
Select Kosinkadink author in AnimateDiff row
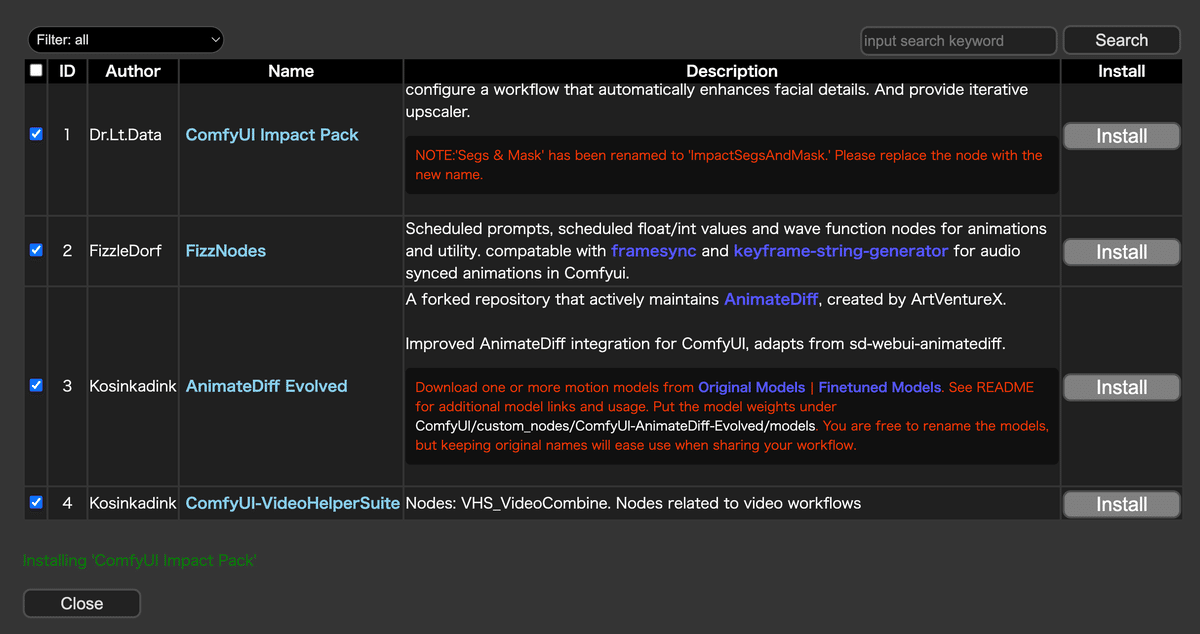(x=133, y=386)
